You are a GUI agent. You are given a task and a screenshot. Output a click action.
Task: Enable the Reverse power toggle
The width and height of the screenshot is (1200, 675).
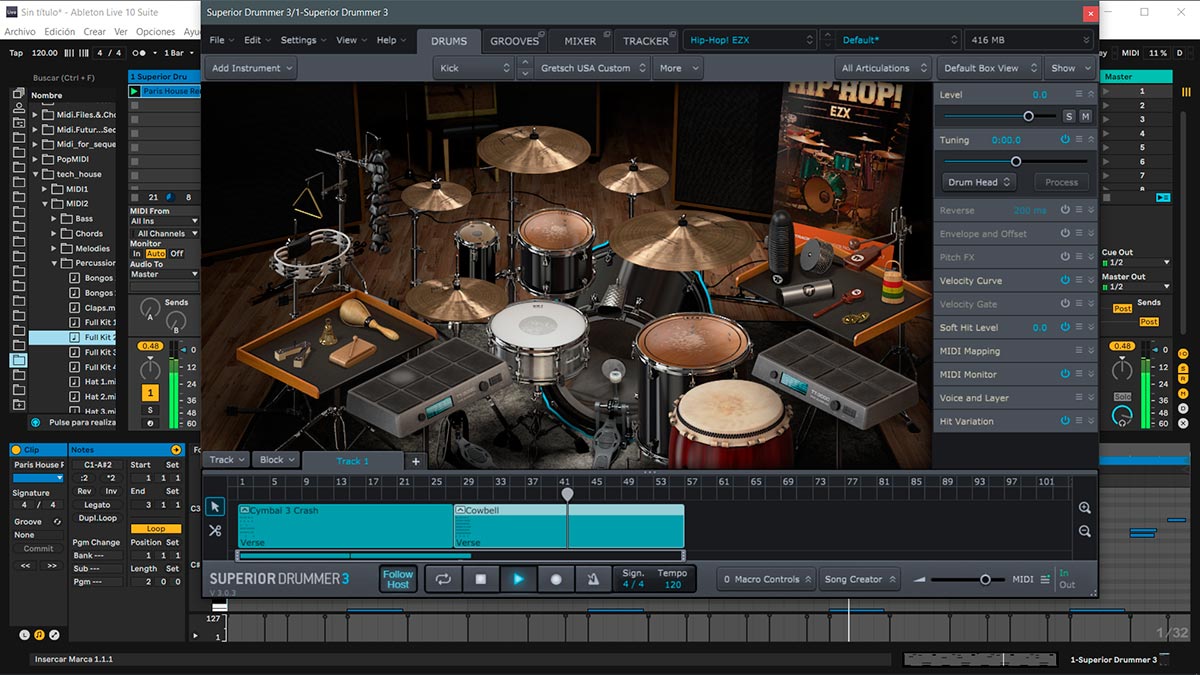(1065, 210)
